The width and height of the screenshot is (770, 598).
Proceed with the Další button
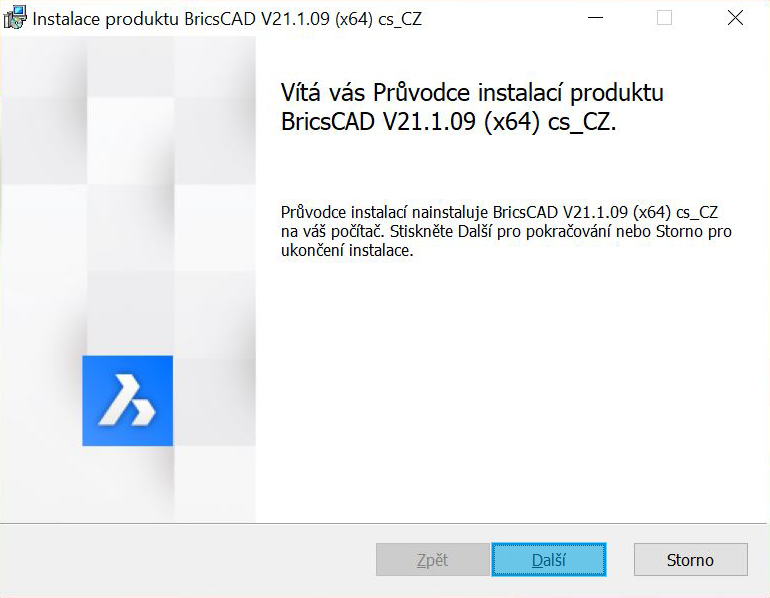549,559
